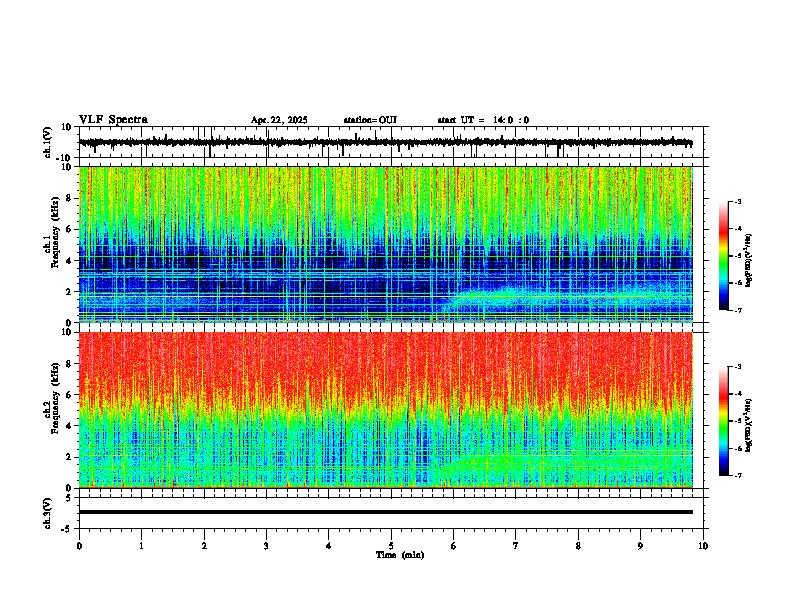Click the time axis tick label "9"
The width and height of the screenshot is (792, 612).
click(x=640, y=546)
